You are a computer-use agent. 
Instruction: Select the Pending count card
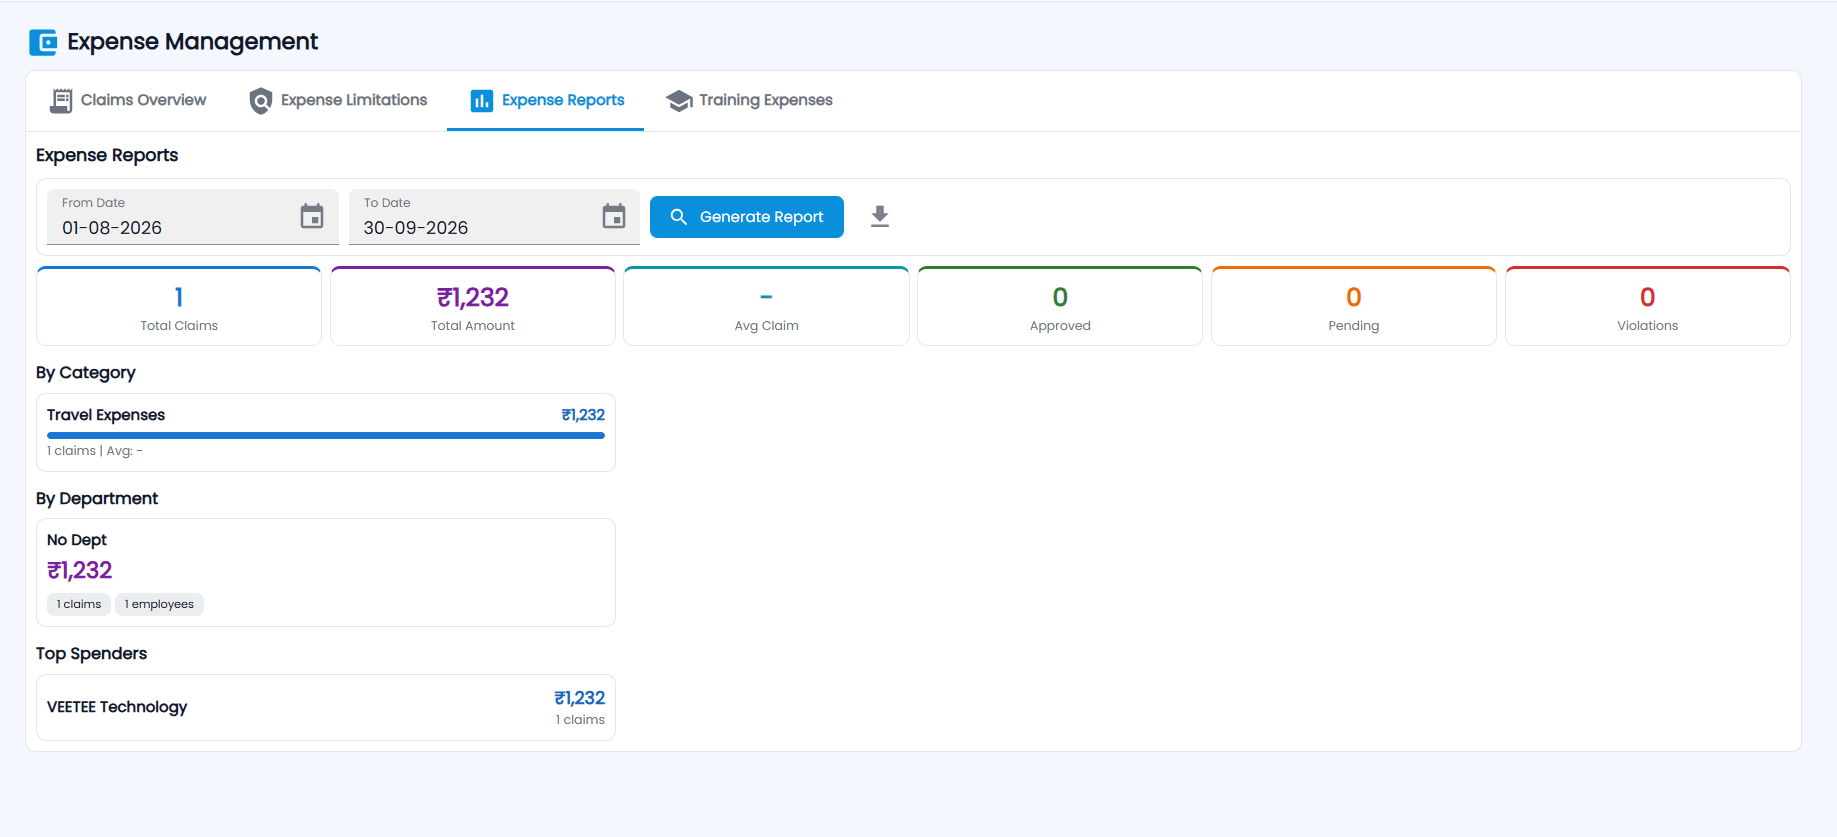(x=1354, y=306)
